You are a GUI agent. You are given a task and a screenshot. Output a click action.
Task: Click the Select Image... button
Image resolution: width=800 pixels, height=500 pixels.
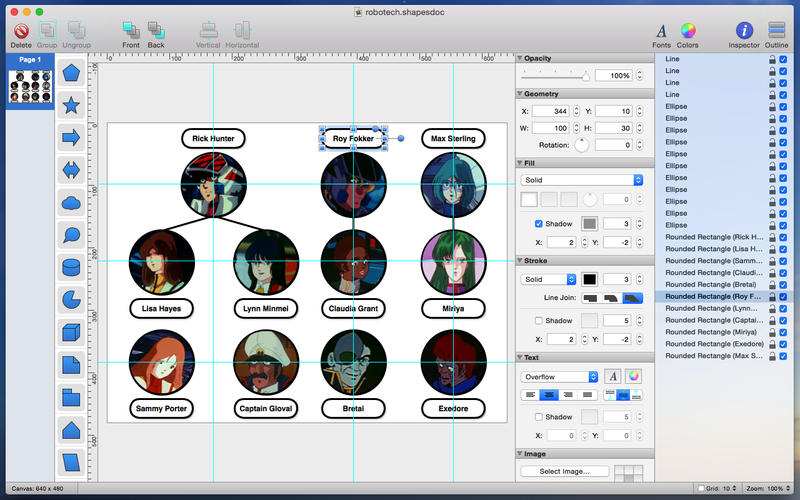[565, 471]
